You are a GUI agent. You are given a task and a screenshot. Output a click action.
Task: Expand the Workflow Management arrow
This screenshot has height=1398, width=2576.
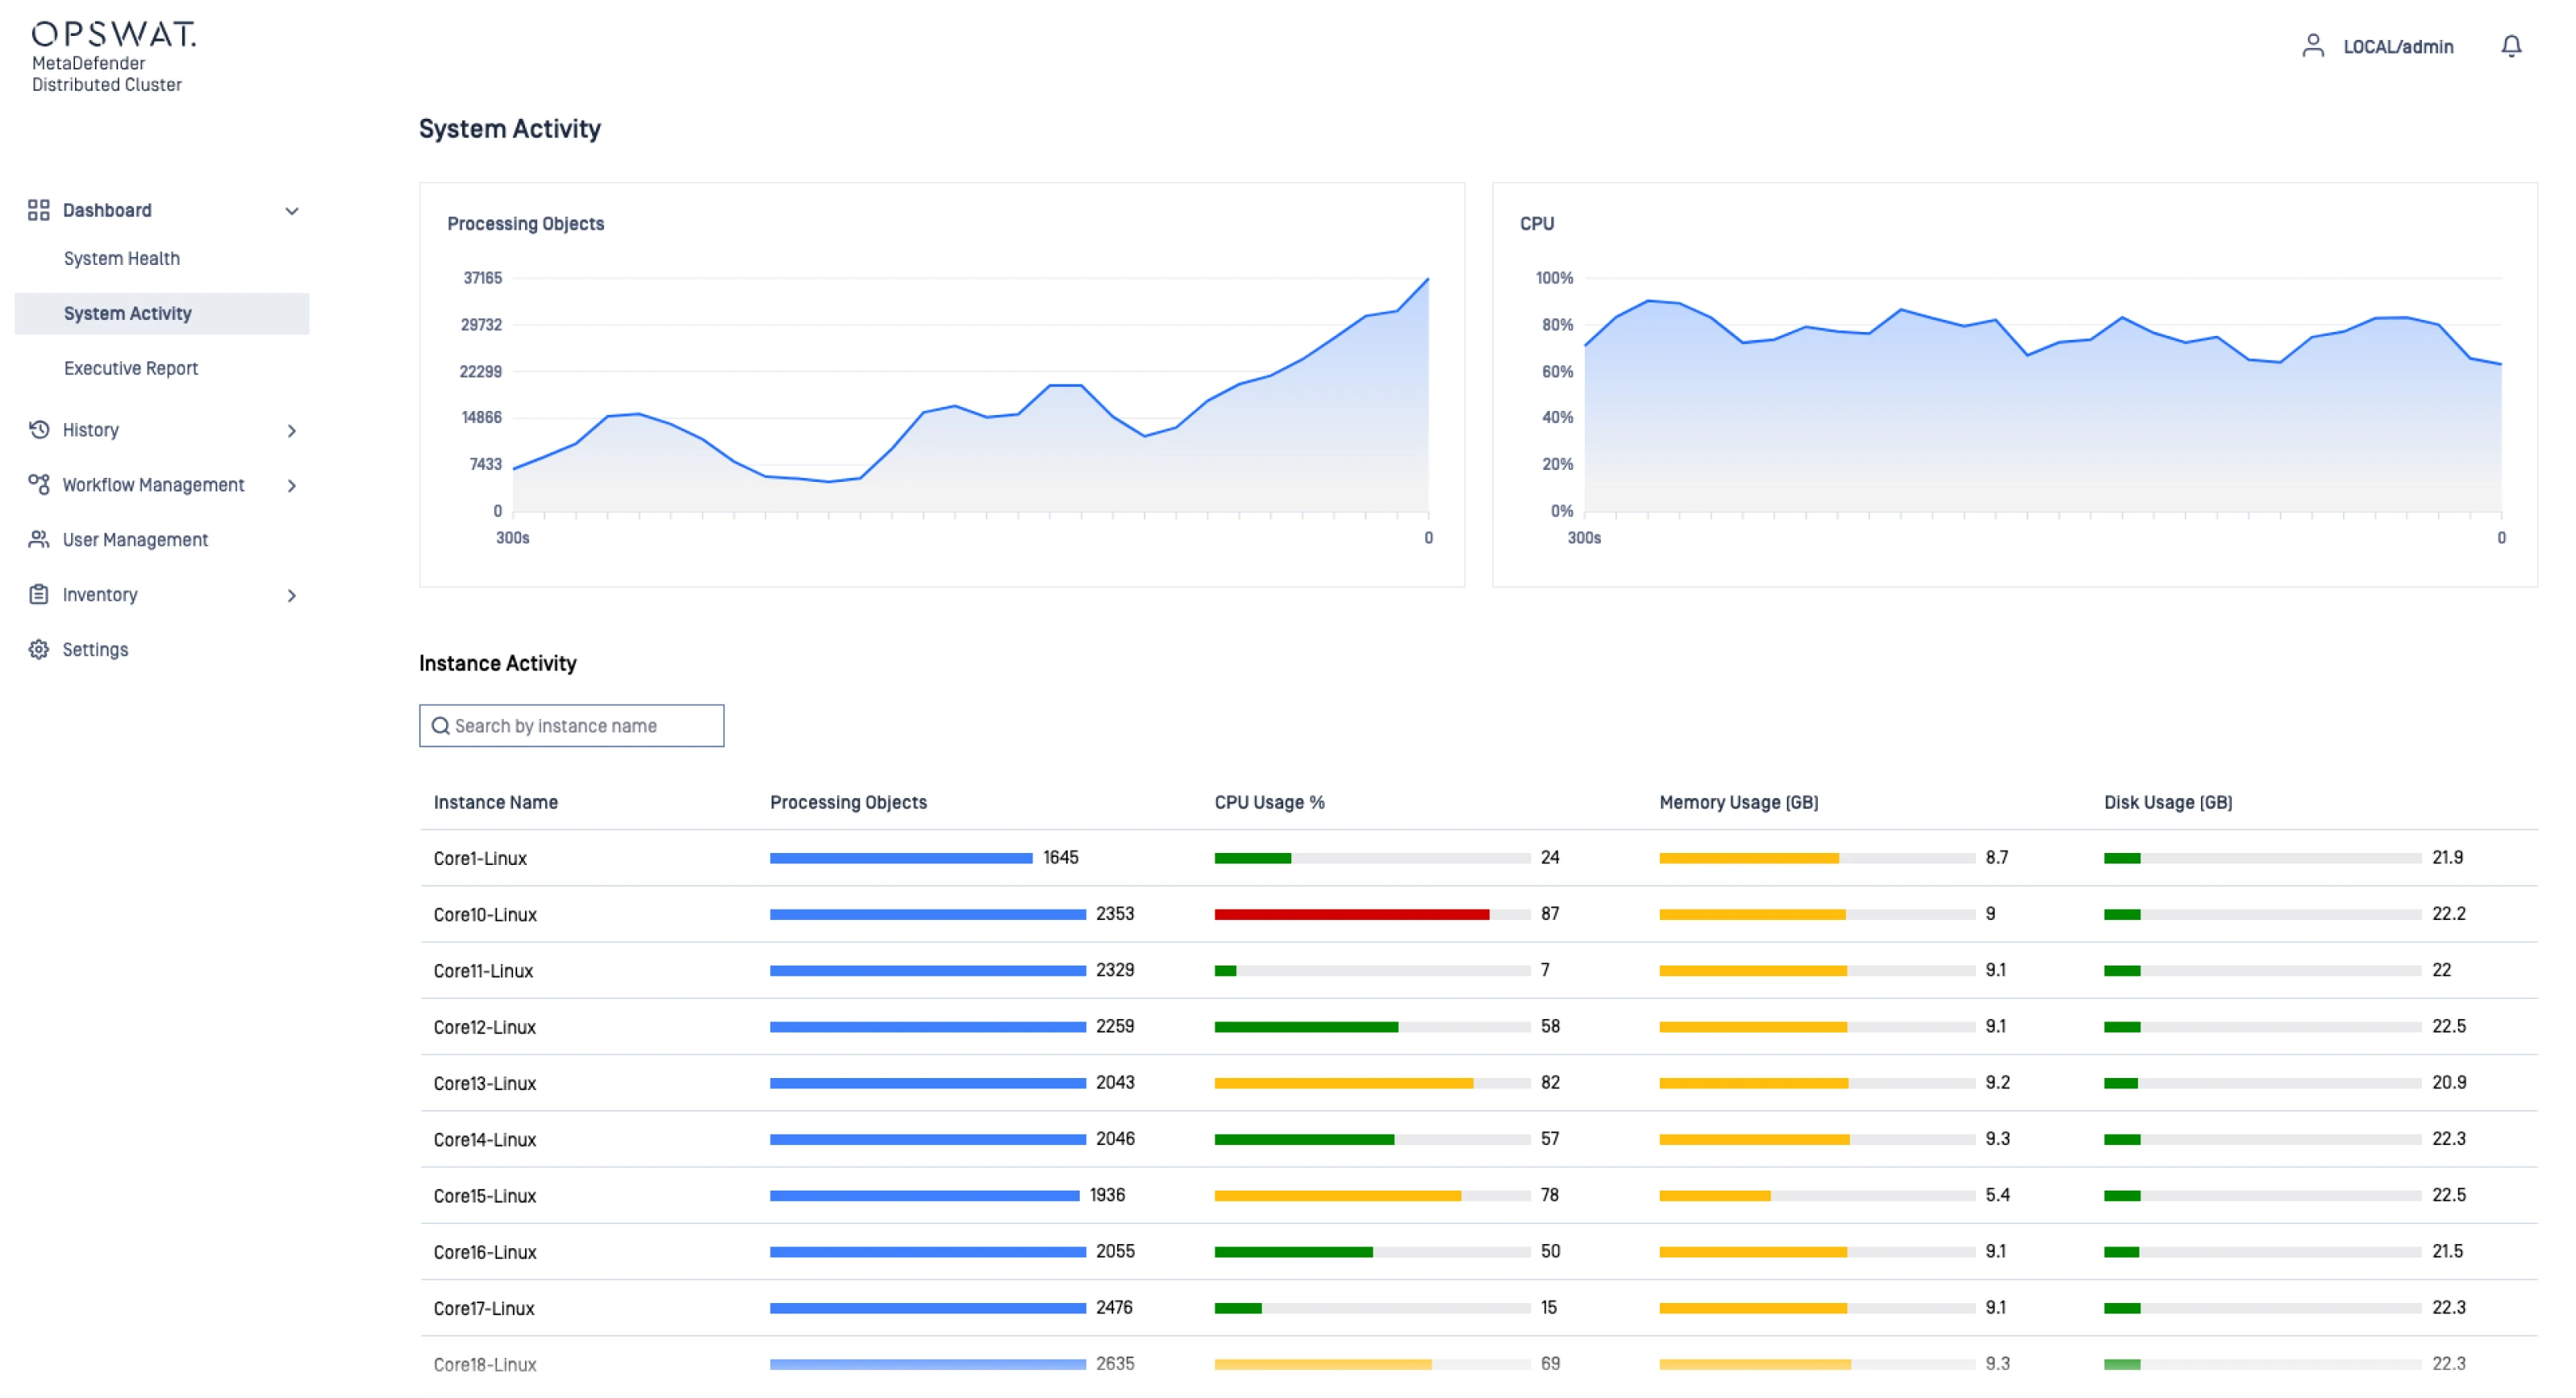pos(292,486)
